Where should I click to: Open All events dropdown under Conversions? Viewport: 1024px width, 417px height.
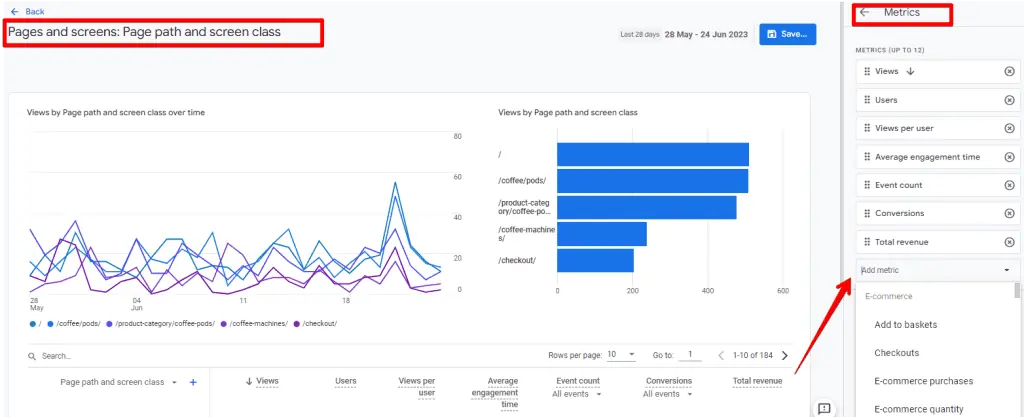point(667,394)
